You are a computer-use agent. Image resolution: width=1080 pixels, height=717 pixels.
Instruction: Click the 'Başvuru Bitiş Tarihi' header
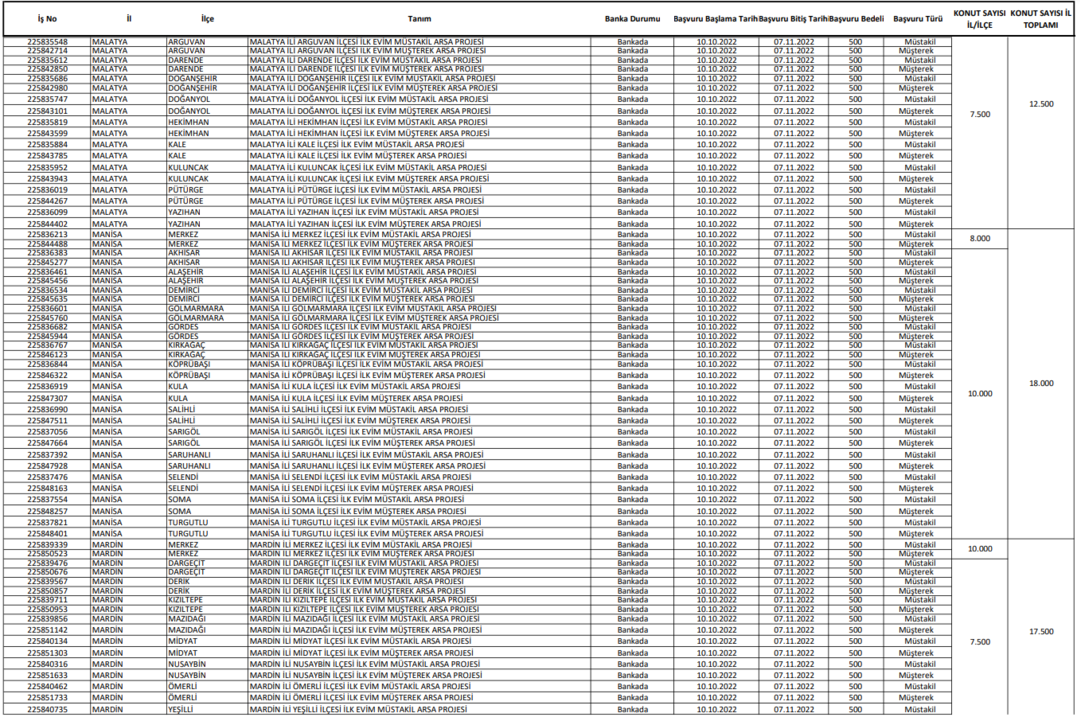793,19
